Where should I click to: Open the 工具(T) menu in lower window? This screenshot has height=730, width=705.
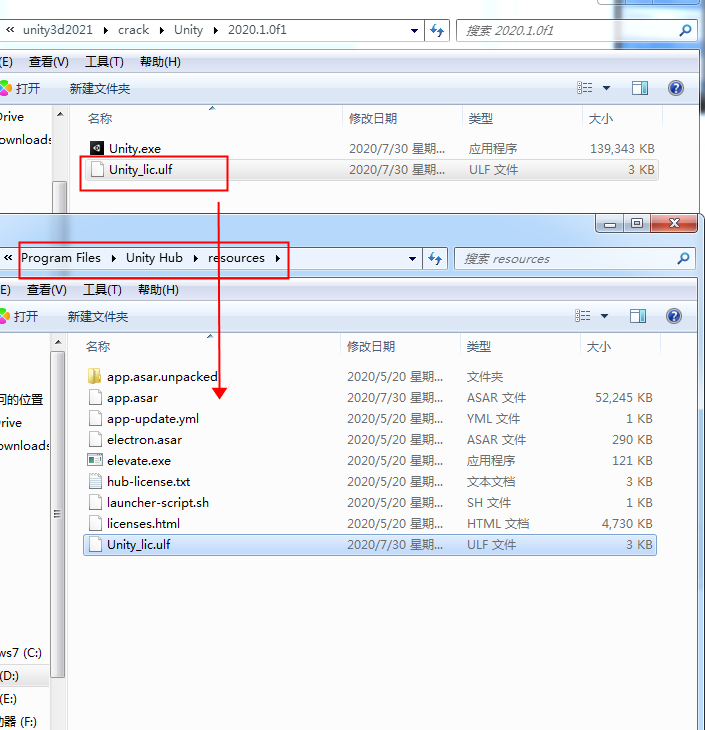102,290
